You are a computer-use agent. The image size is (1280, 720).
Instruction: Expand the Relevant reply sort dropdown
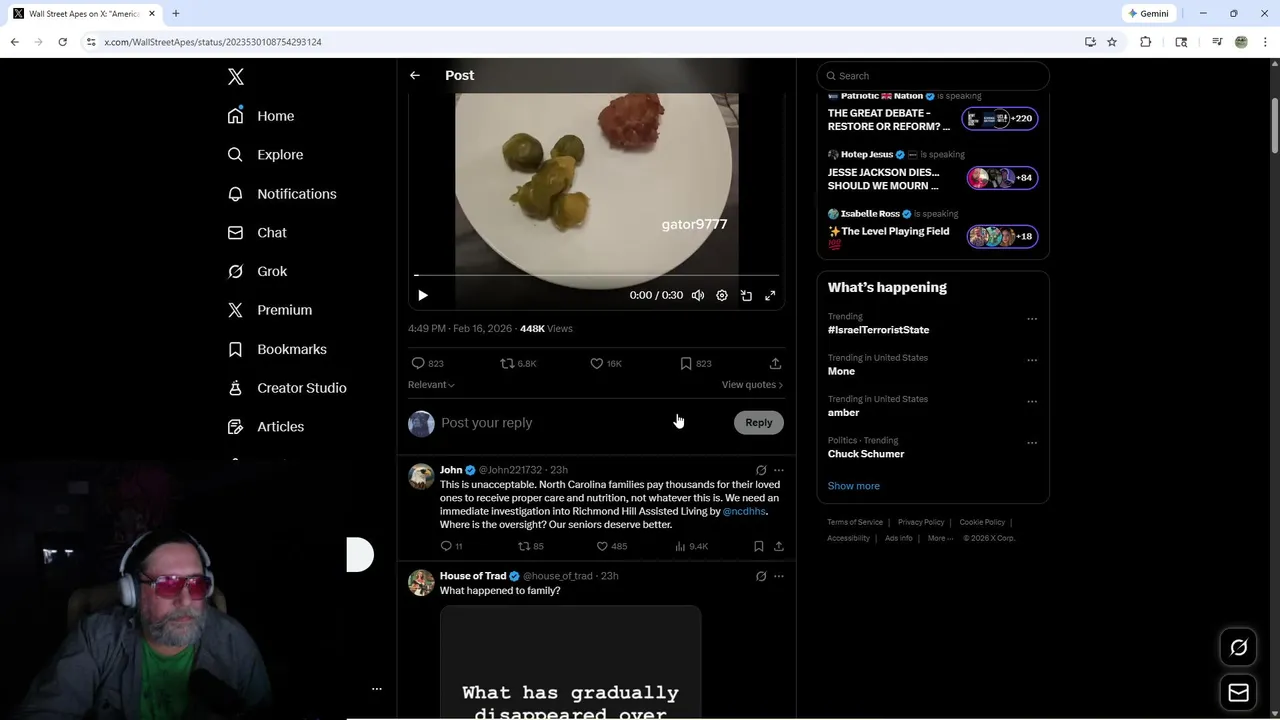coord(431,385)
